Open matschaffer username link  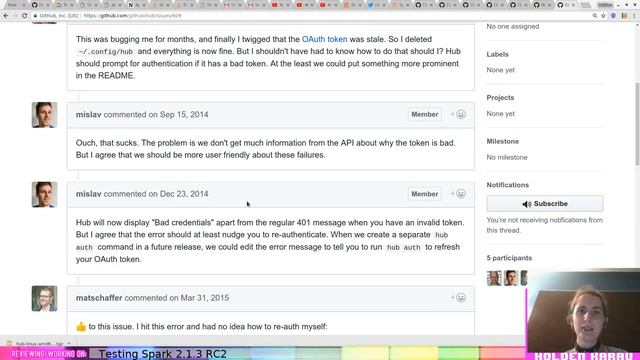(x=99, y=298)
